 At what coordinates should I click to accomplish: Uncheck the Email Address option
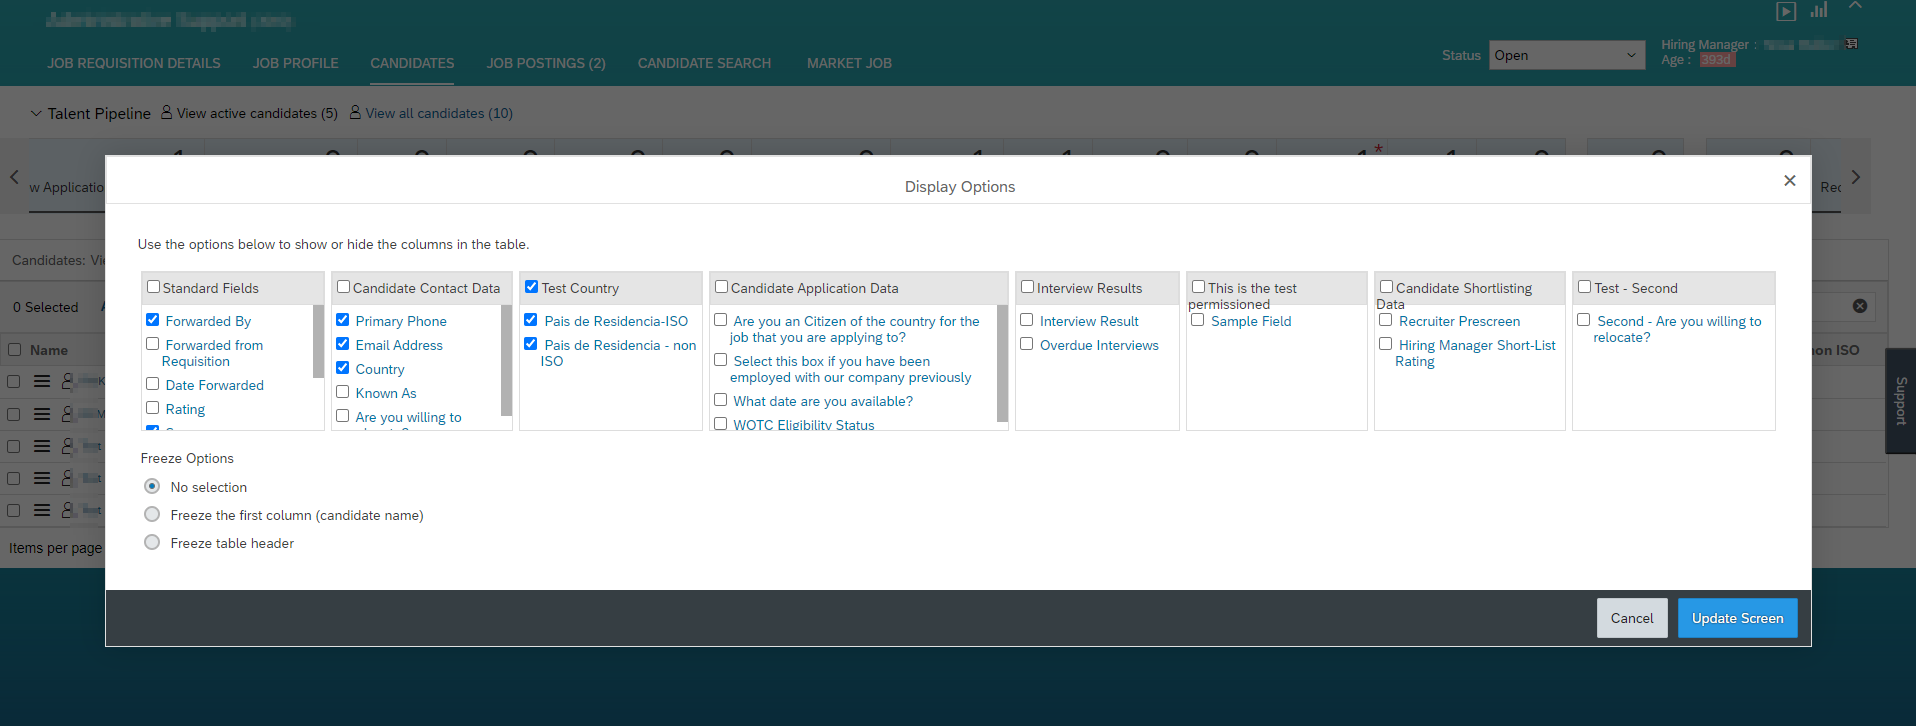[x=342, y=344]
